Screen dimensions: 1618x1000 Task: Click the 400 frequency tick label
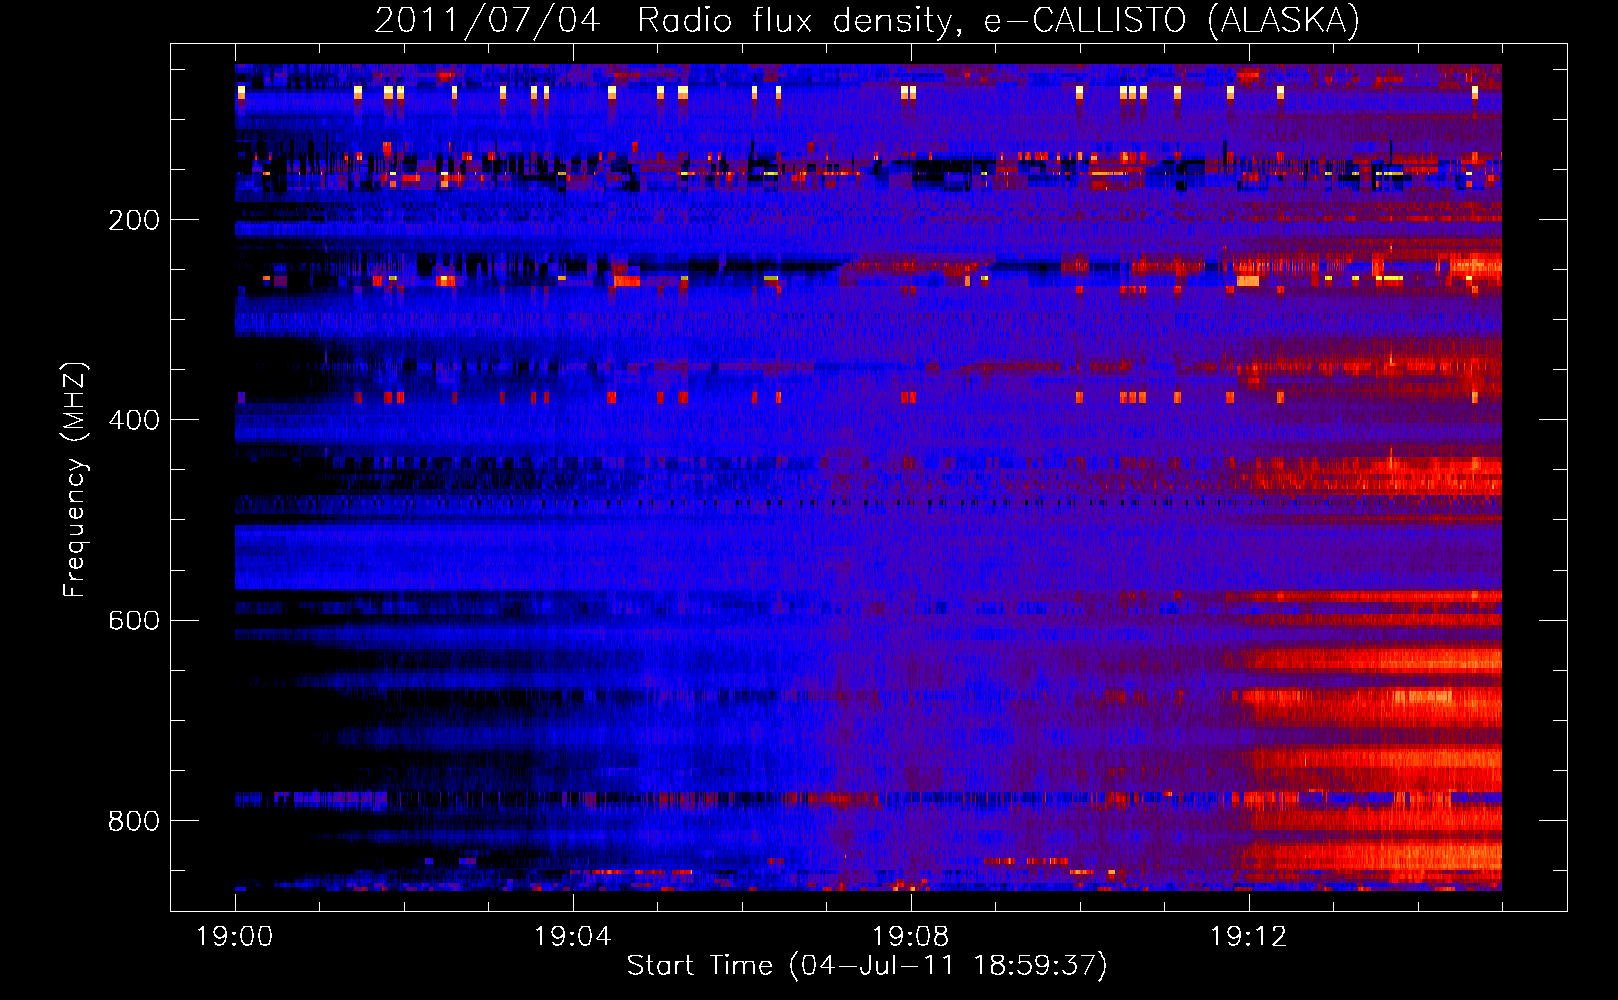coord(134,420)
